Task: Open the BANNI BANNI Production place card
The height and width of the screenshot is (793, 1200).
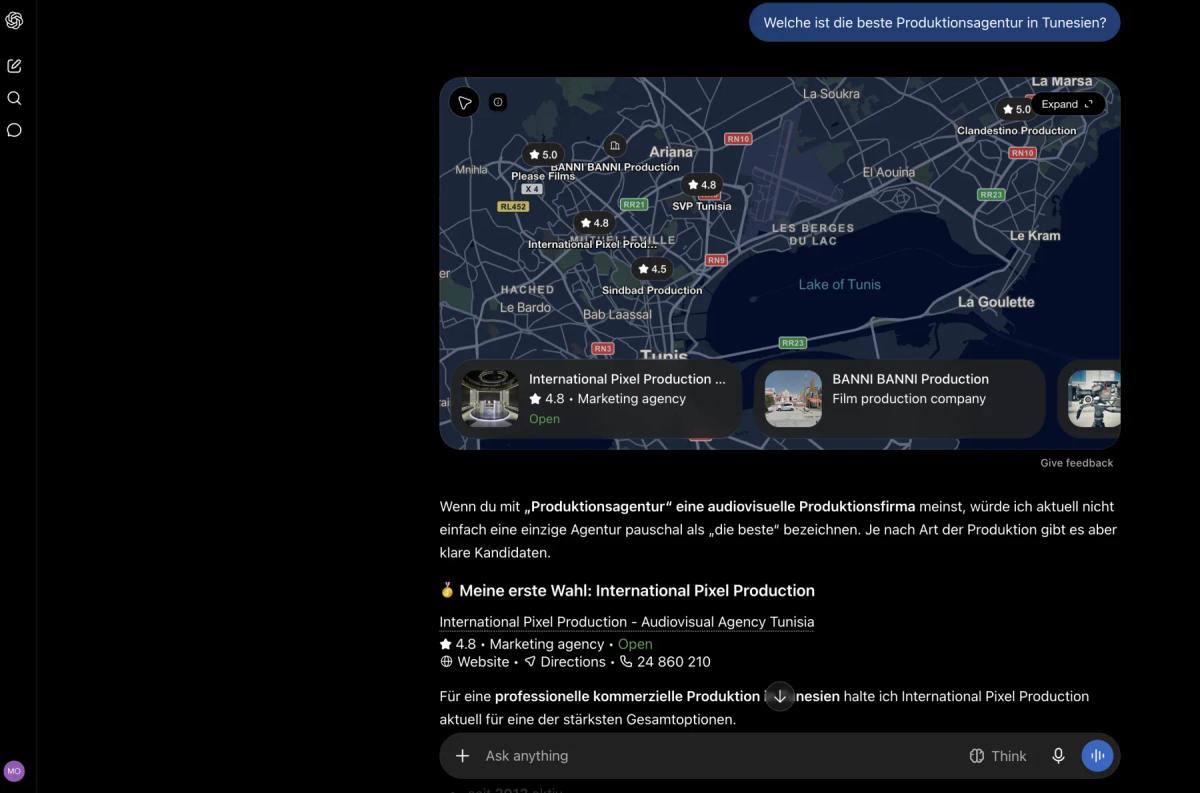Action: tap(900, 398)
